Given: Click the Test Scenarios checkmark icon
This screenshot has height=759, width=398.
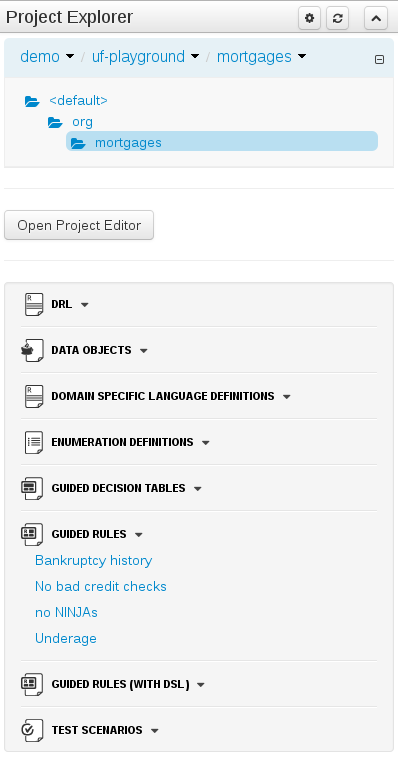Looking at the screenshot, I should pyautogui.click(x=32, y=730).
